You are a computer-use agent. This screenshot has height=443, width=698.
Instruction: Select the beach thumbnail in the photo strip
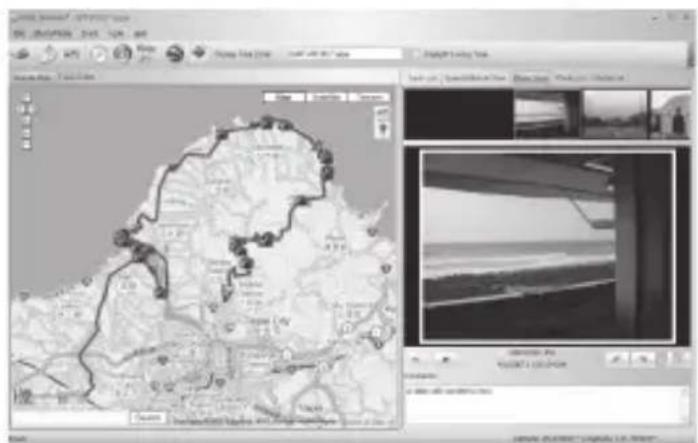pos(547,114)
